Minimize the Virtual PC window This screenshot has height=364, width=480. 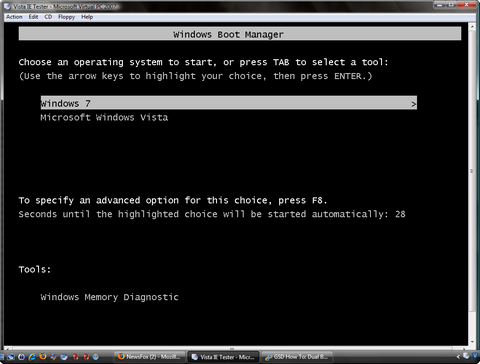tap(440, 5)
